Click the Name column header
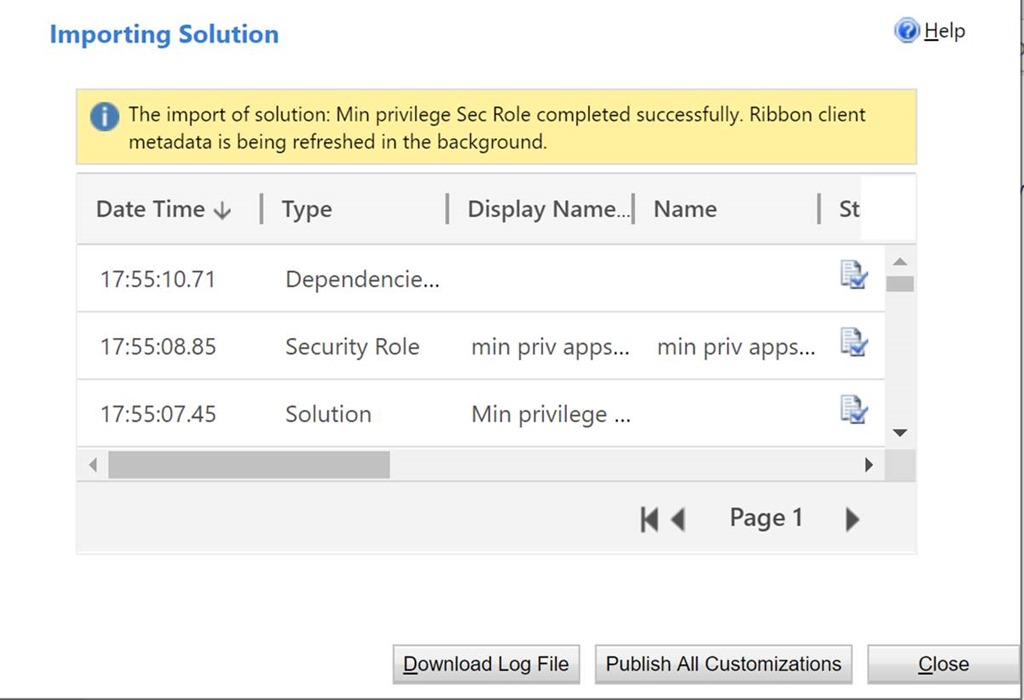This screenshot has height=700, width=1024. pyautogui.click(x=685, y=210)
